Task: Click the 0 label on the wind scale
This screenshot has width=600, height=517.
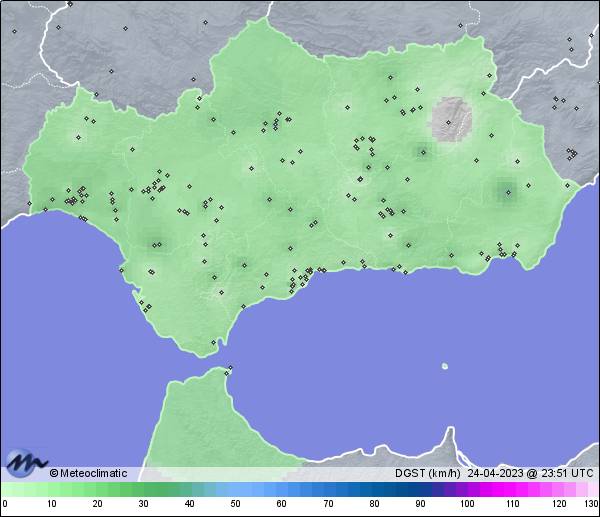Action: 5,503
